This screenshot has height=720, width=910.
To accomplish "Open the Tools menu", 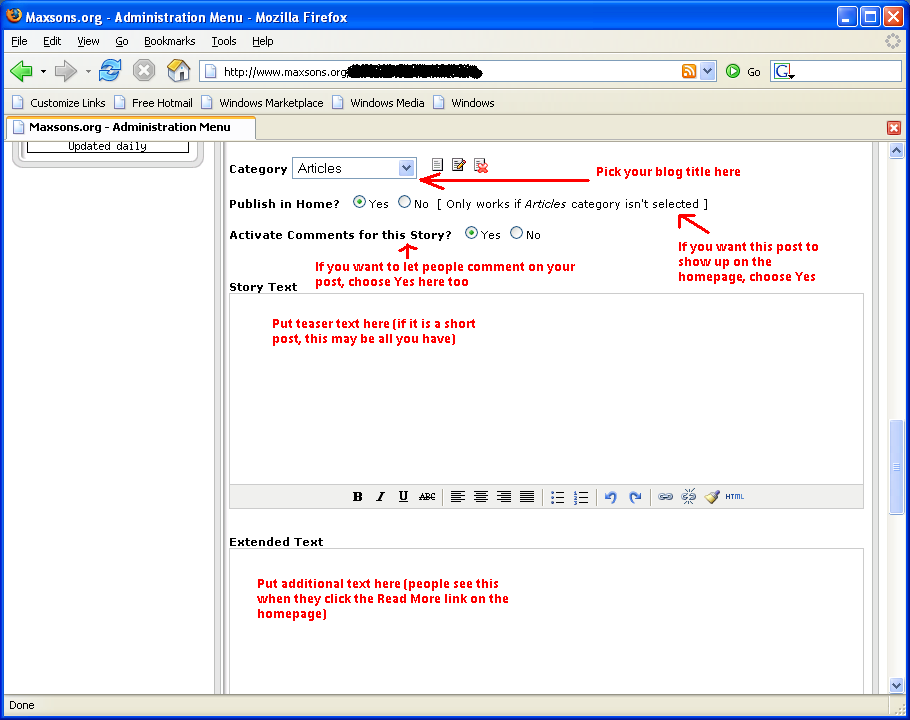I will click(223, 41).
